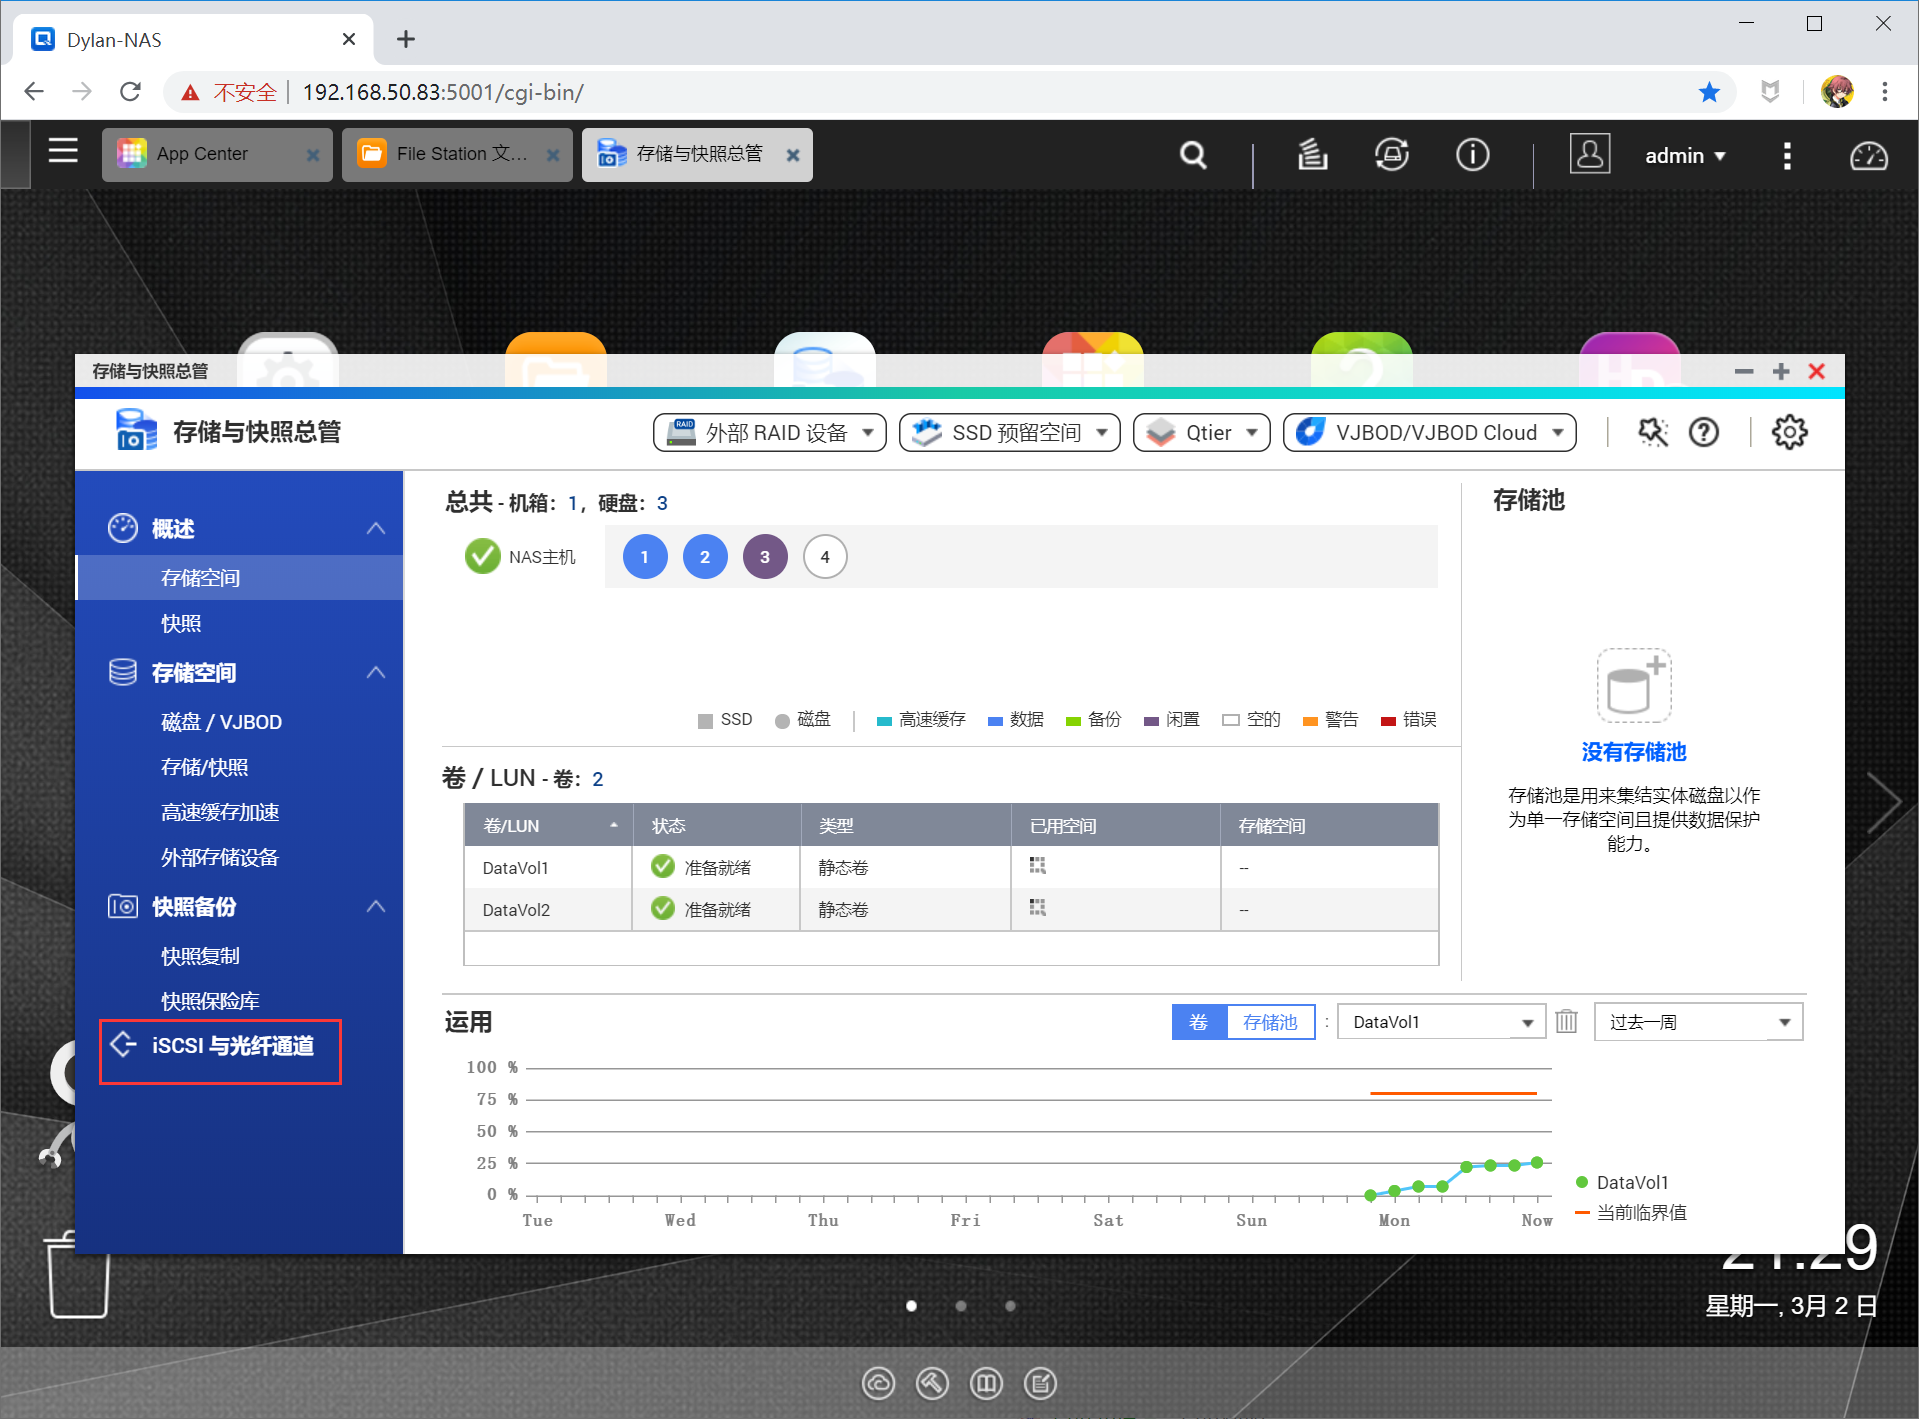Viewport: 1919px width, 1419px height.
Task: Open the desktop recycle bin icon
Action: (77, 1277)
